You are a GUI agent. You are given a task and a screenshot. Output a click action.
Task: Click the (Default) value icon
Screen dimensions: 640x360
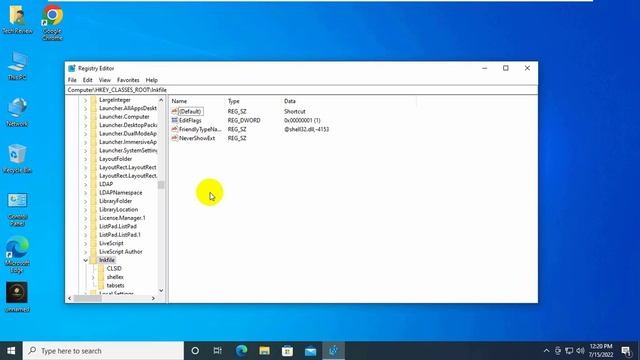tap(175, 111)
